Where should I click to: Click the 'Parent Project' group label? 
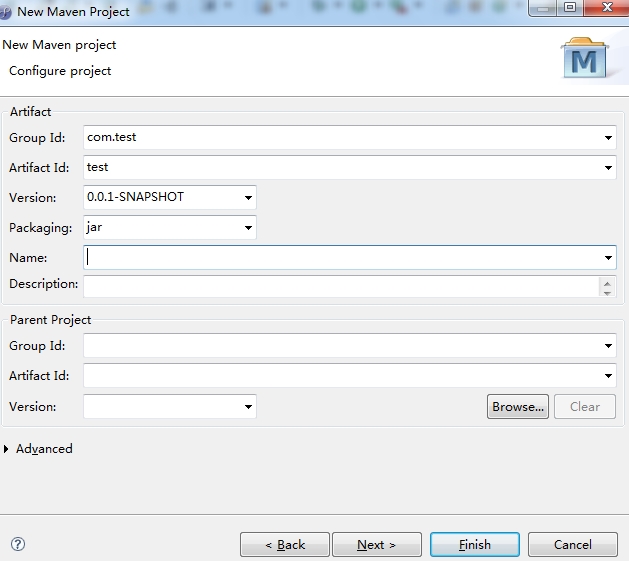click(51, 320)
